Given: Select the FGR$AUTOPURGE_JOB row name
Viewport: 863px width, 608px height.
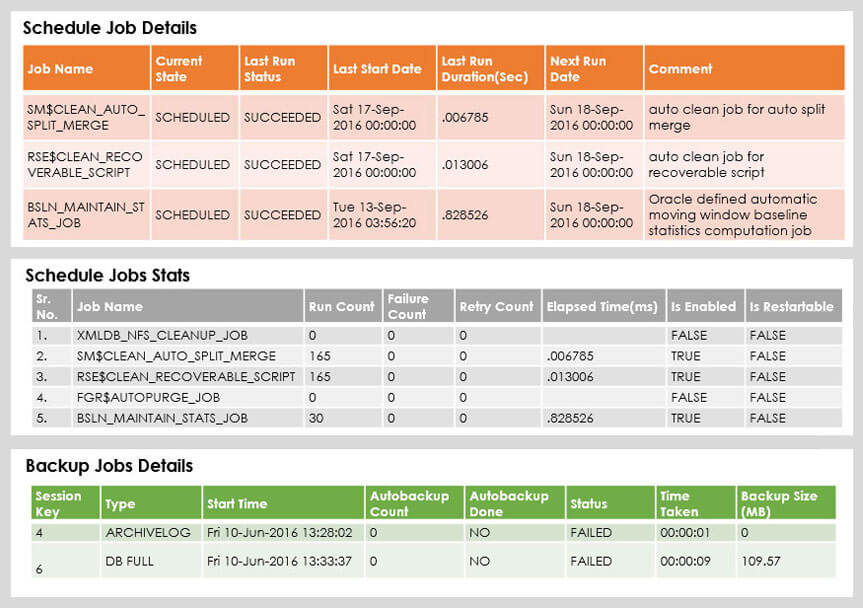Looking at the screenshot, I should pyautogui.click(x=149, y=397).
